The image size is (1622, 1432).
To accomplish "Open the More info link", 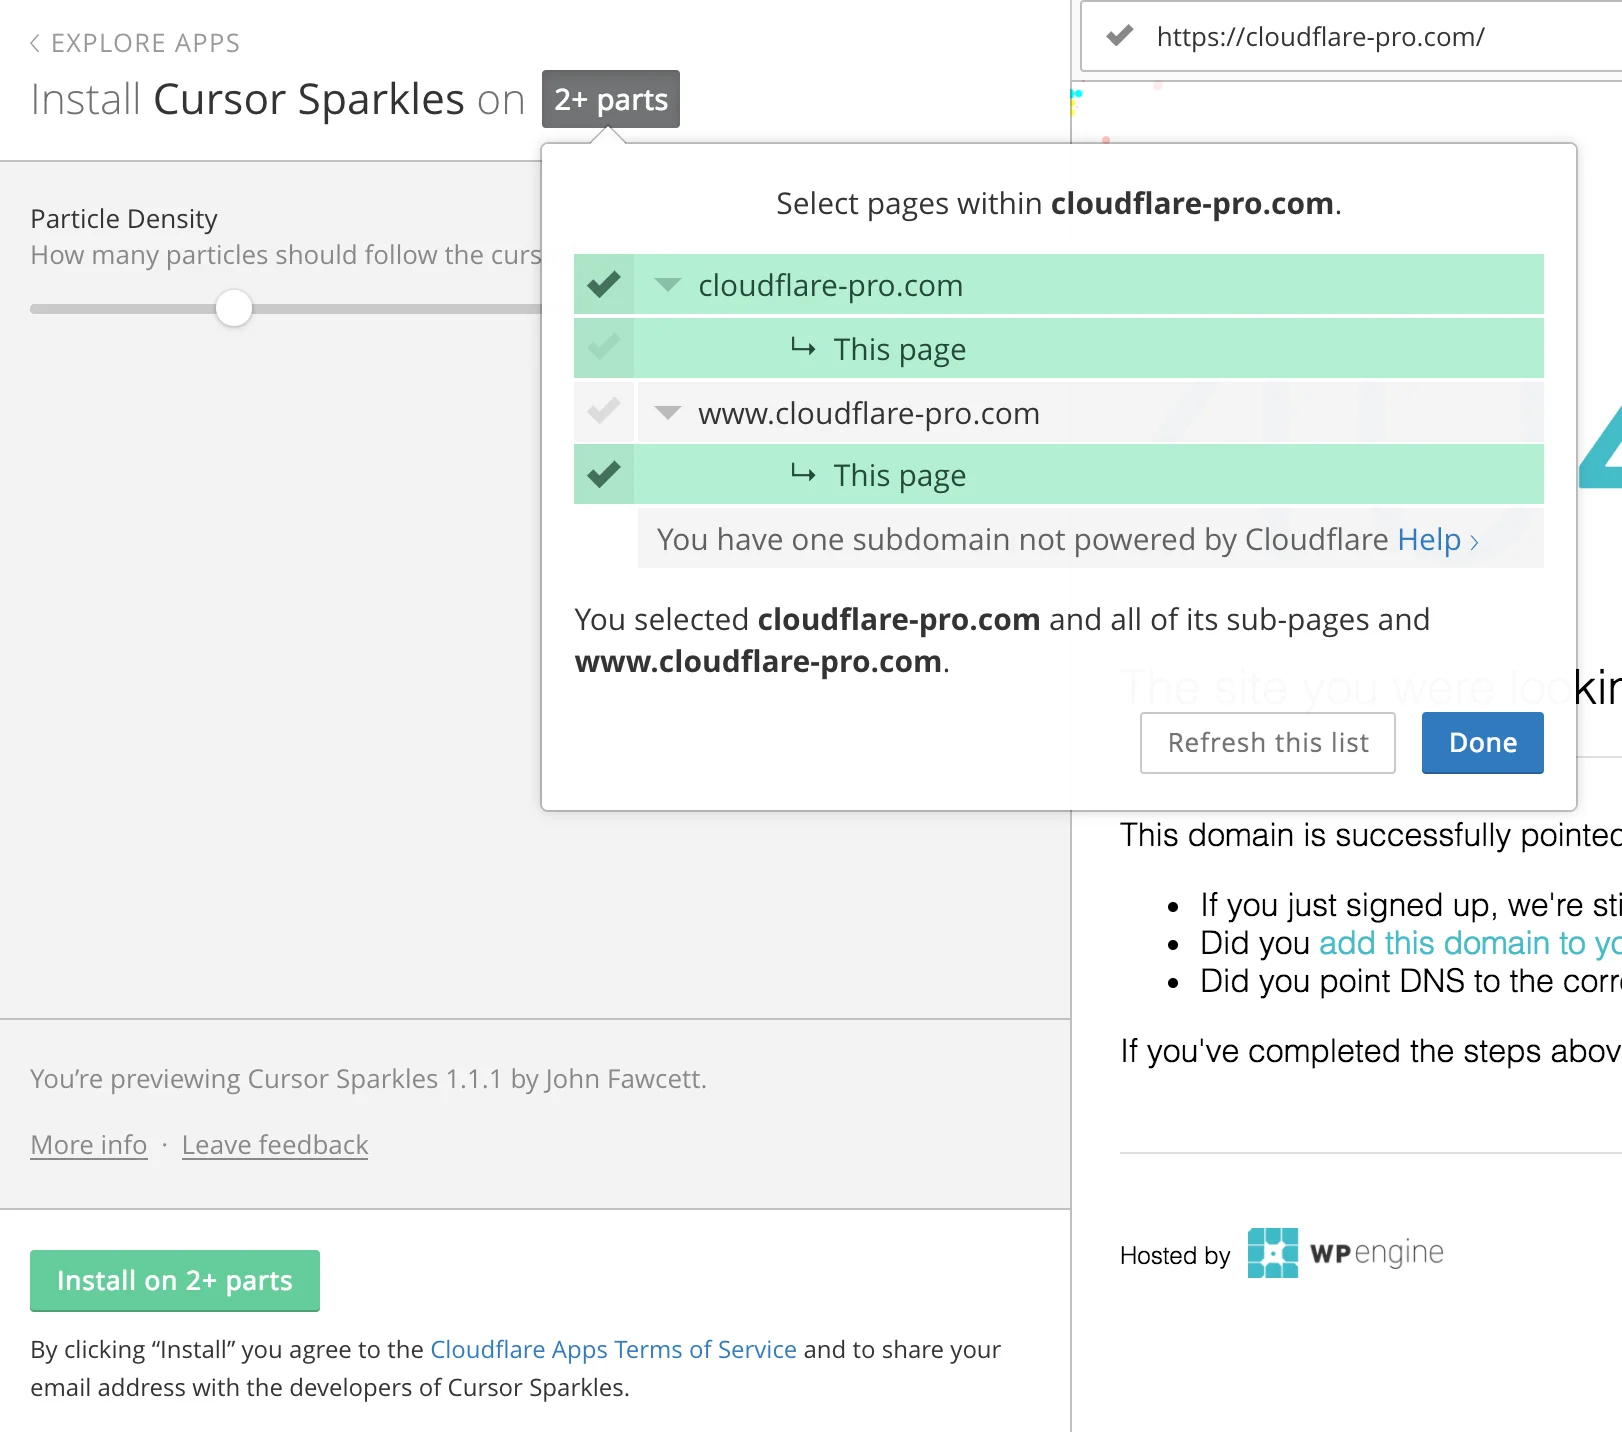I will (x=89, y=1145).
